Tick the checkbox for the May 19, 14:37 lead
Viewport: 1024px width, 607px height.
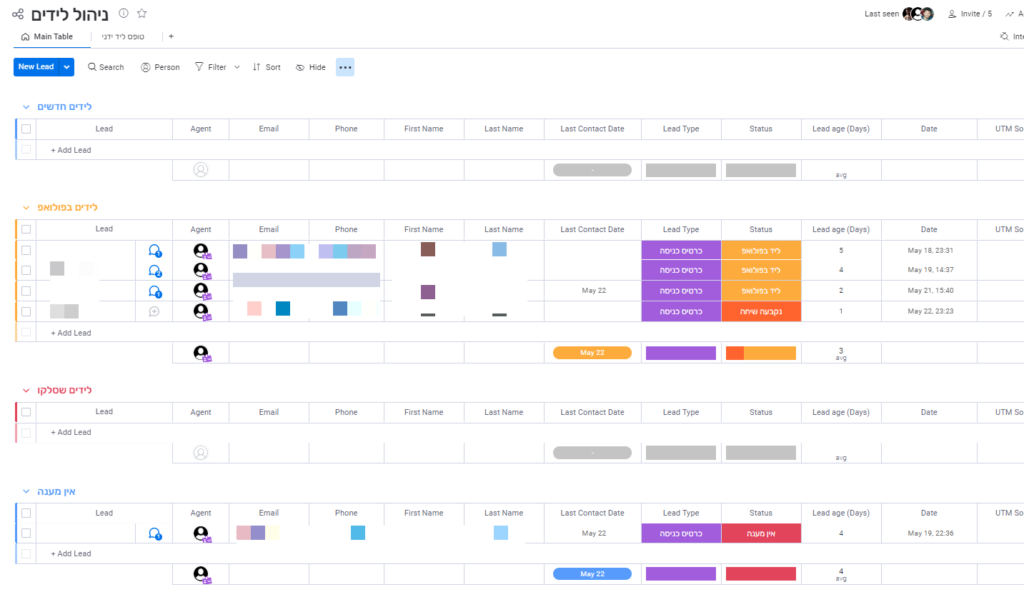26,270
